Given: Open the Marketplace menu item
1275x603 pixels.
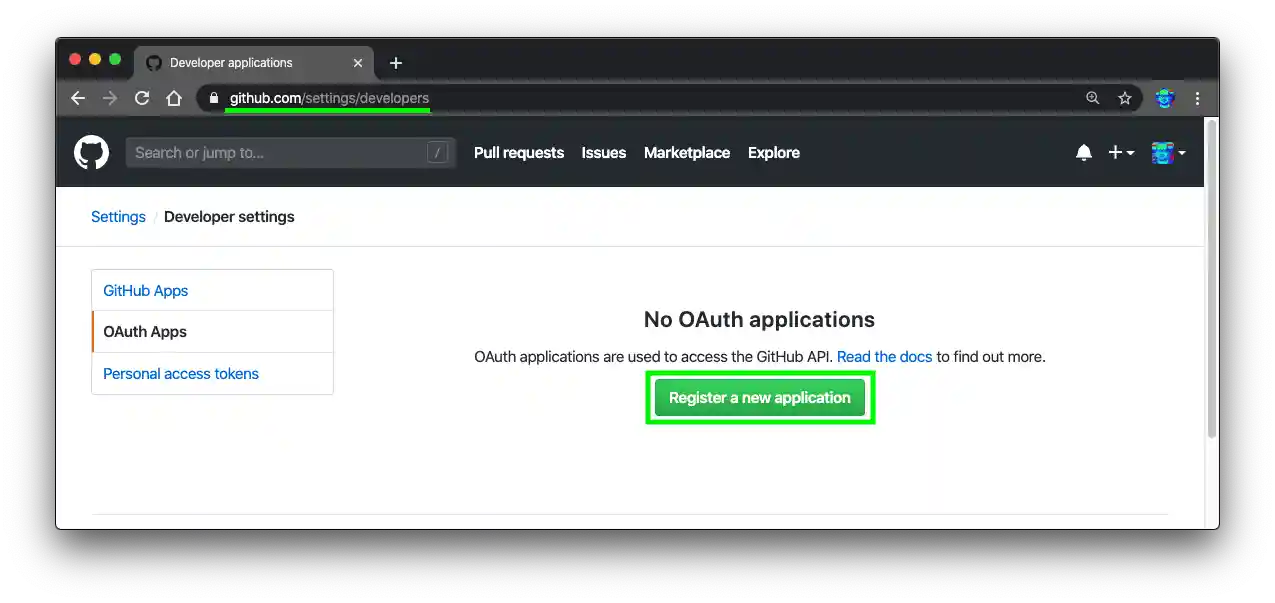Looking at the screenshot, I should (687, 152).
